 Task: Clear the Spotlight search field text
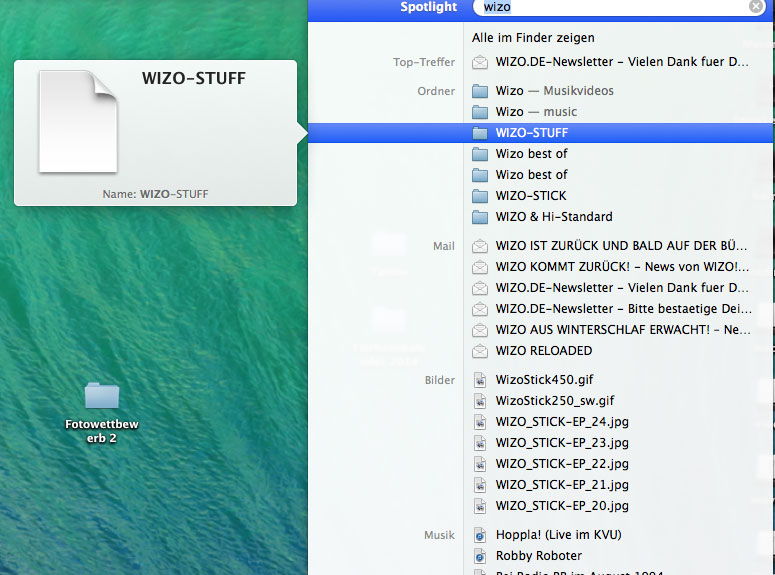coord(756,7)
